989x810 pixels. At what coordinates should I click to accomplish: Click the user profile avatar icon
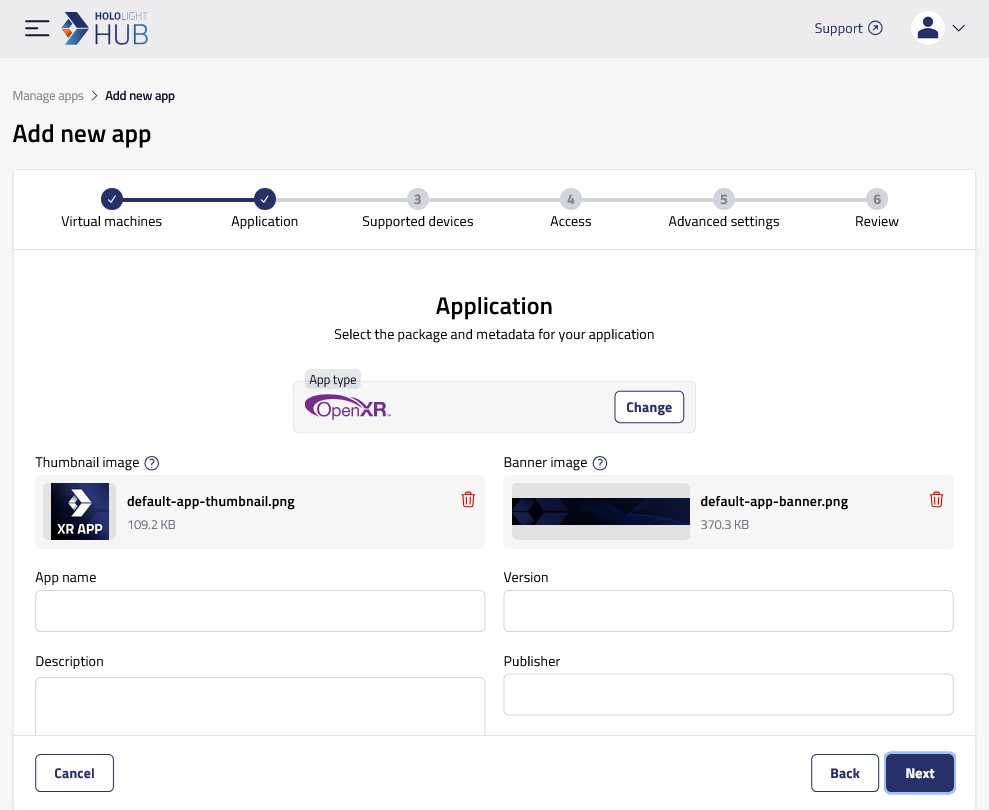pos(927,28)
